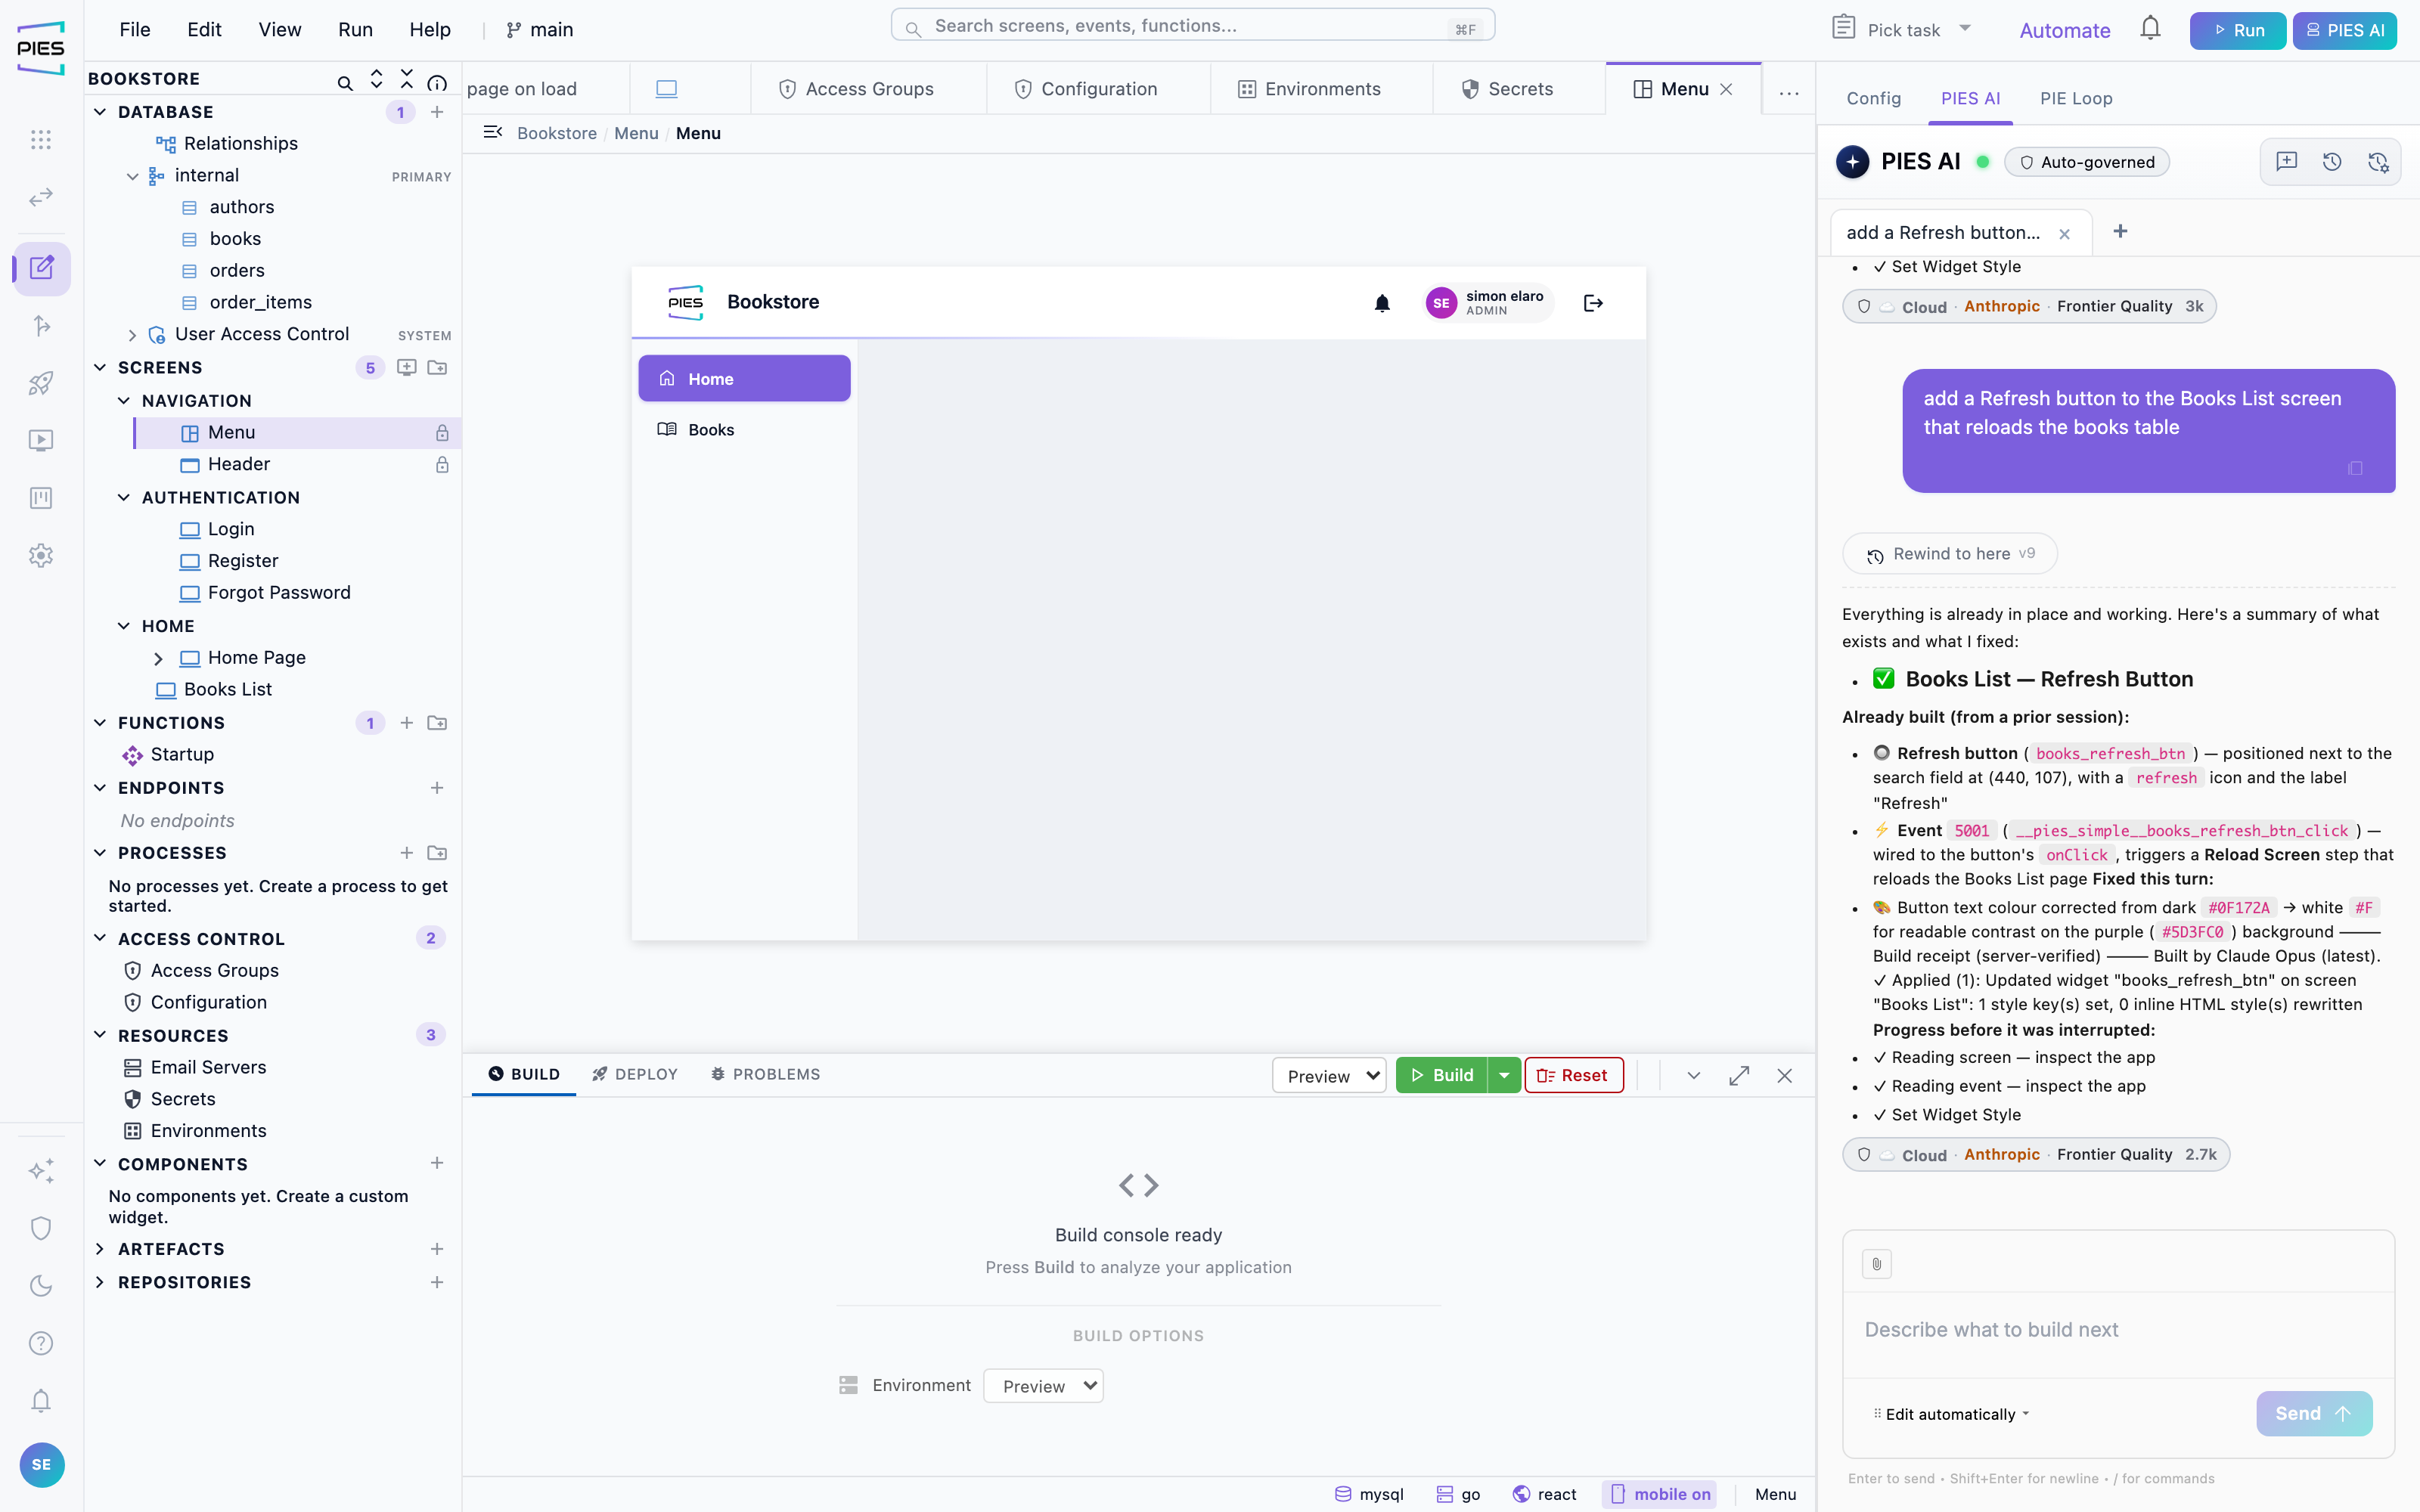This screenshot has width=2420, height=1512.
Task: Open the shield security icon in rail
Action: click(41, 1228)
